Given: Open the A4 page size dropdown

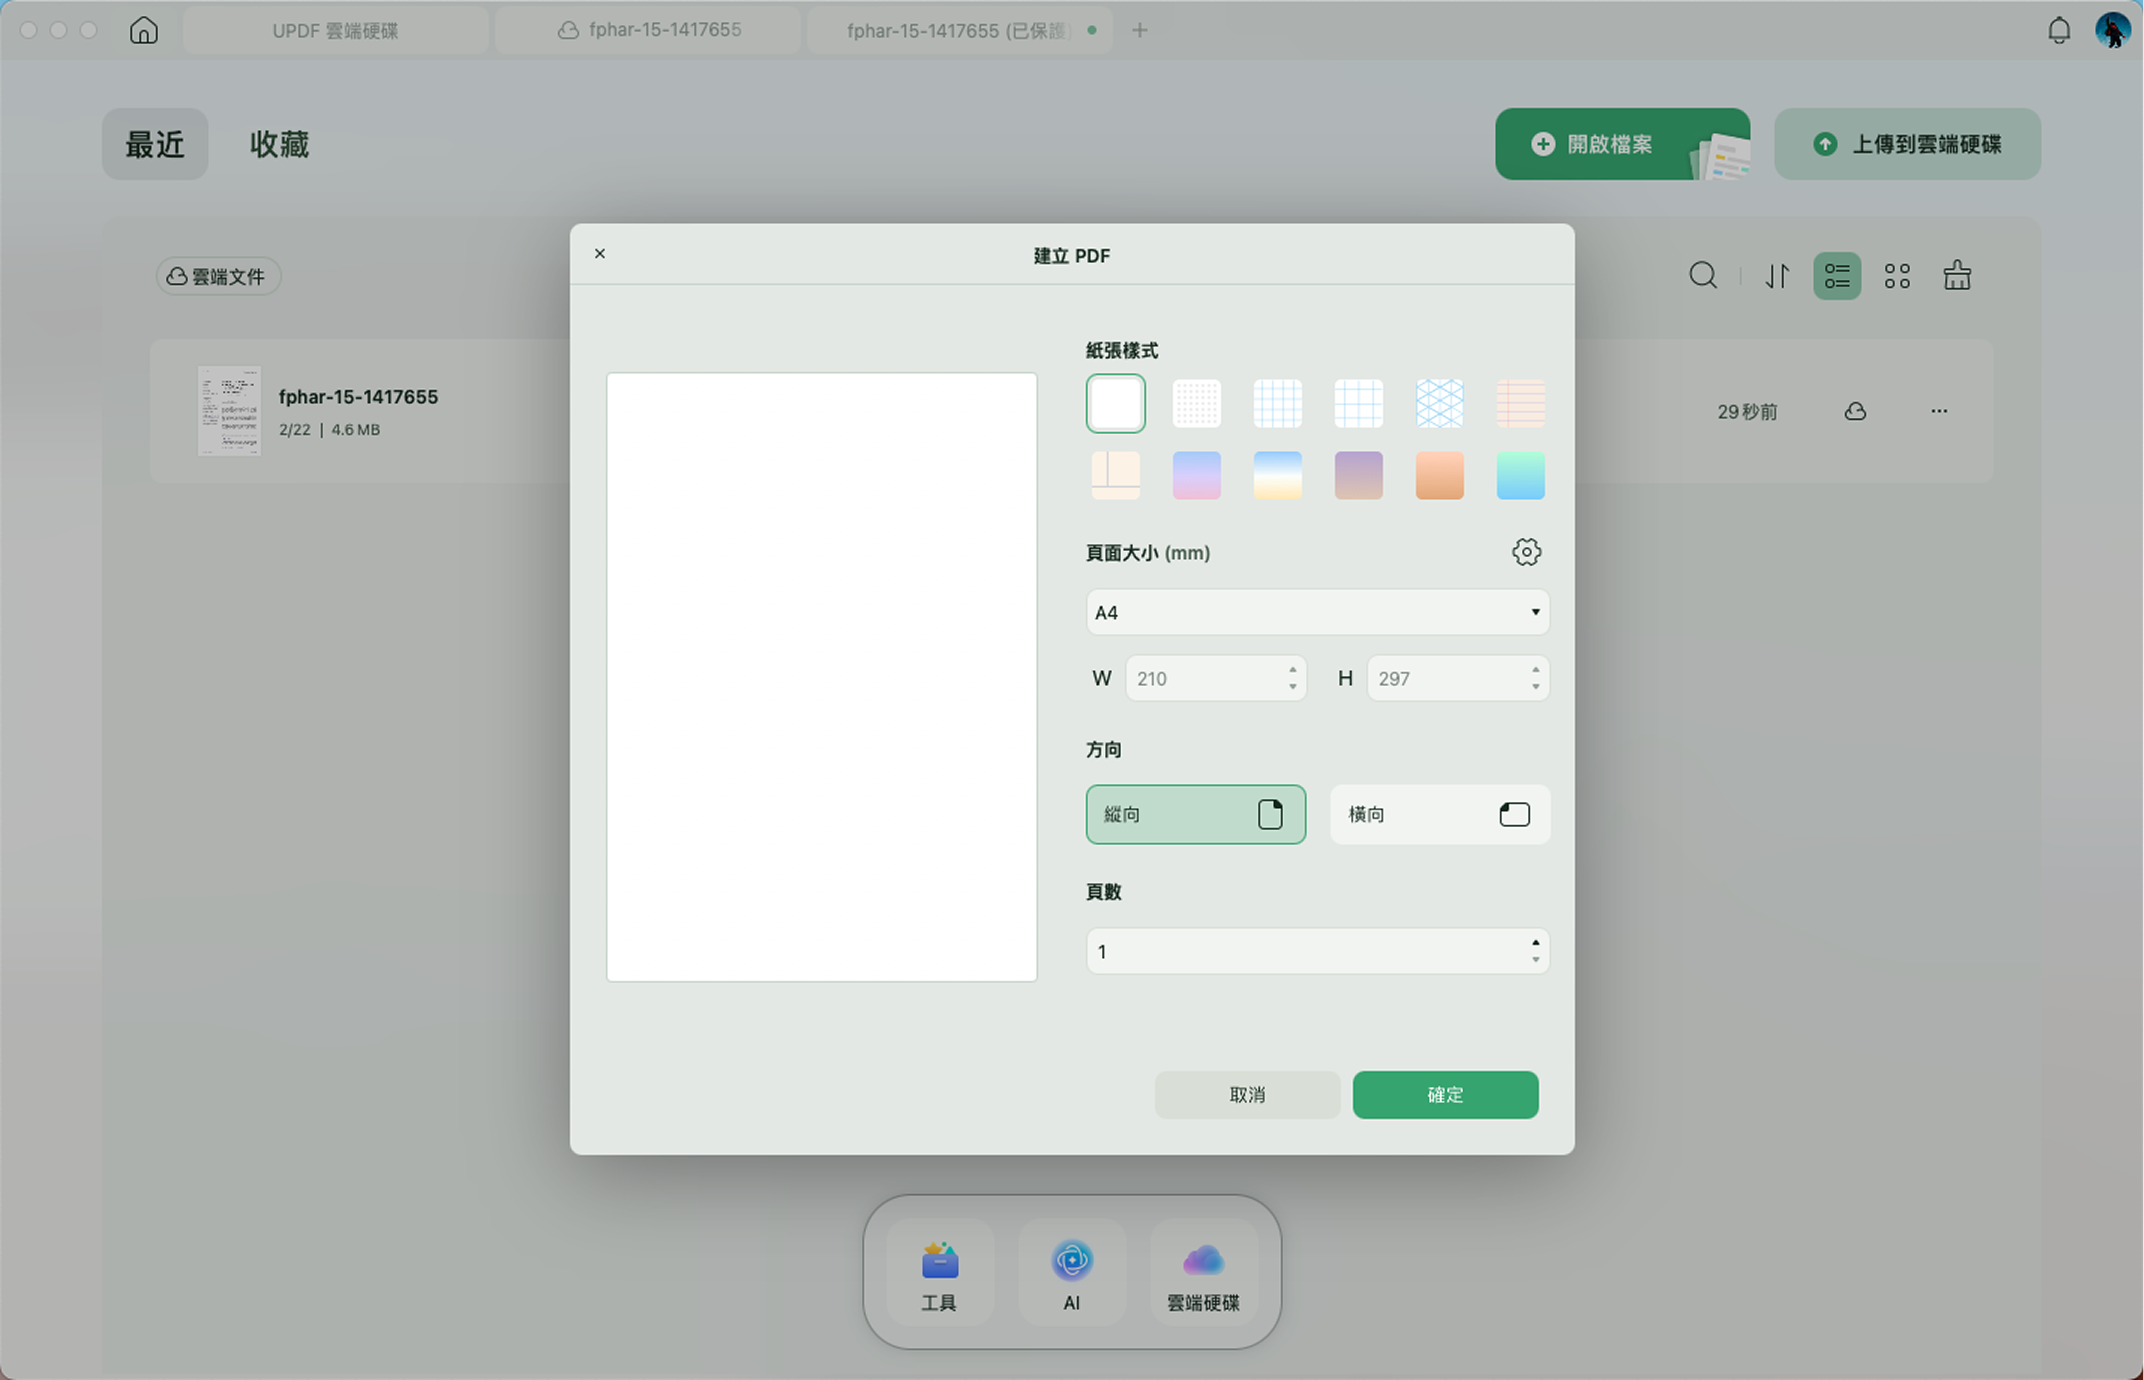Looking at the screenshot, I should (1317, 612).
